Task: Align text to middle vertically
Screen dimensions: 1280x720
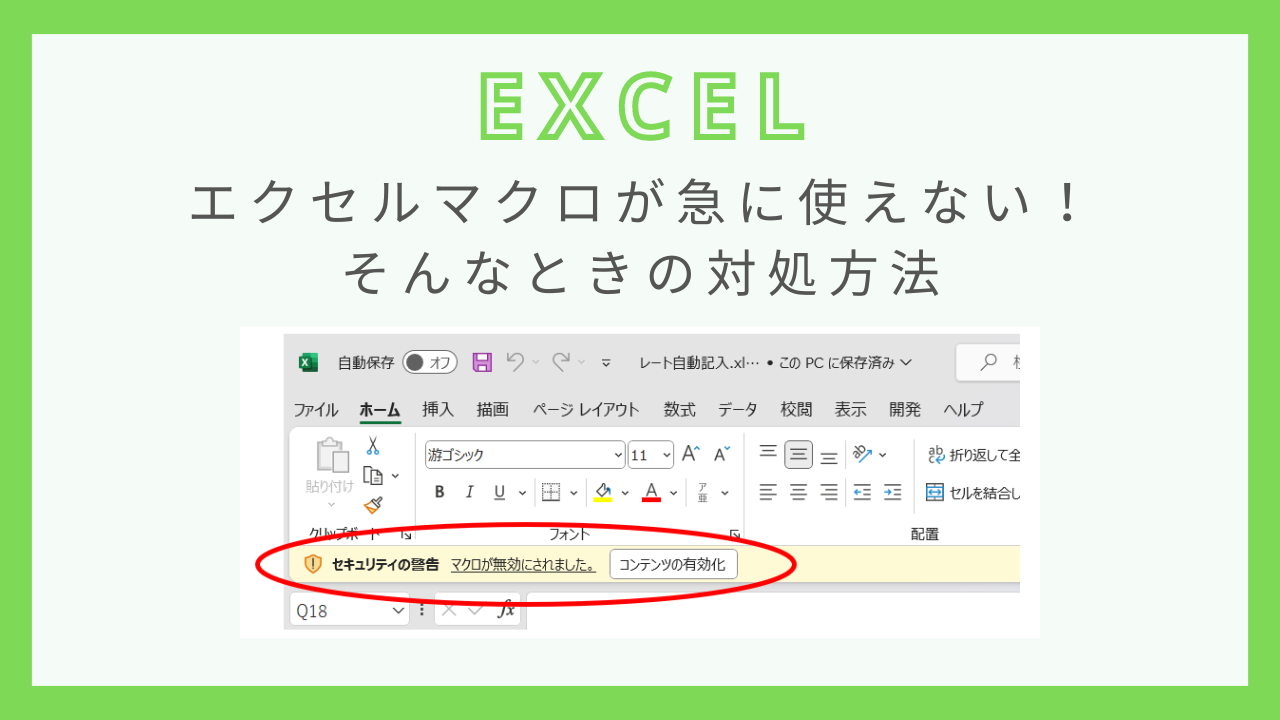Action: pyautogui.click(x=798, y=455)
